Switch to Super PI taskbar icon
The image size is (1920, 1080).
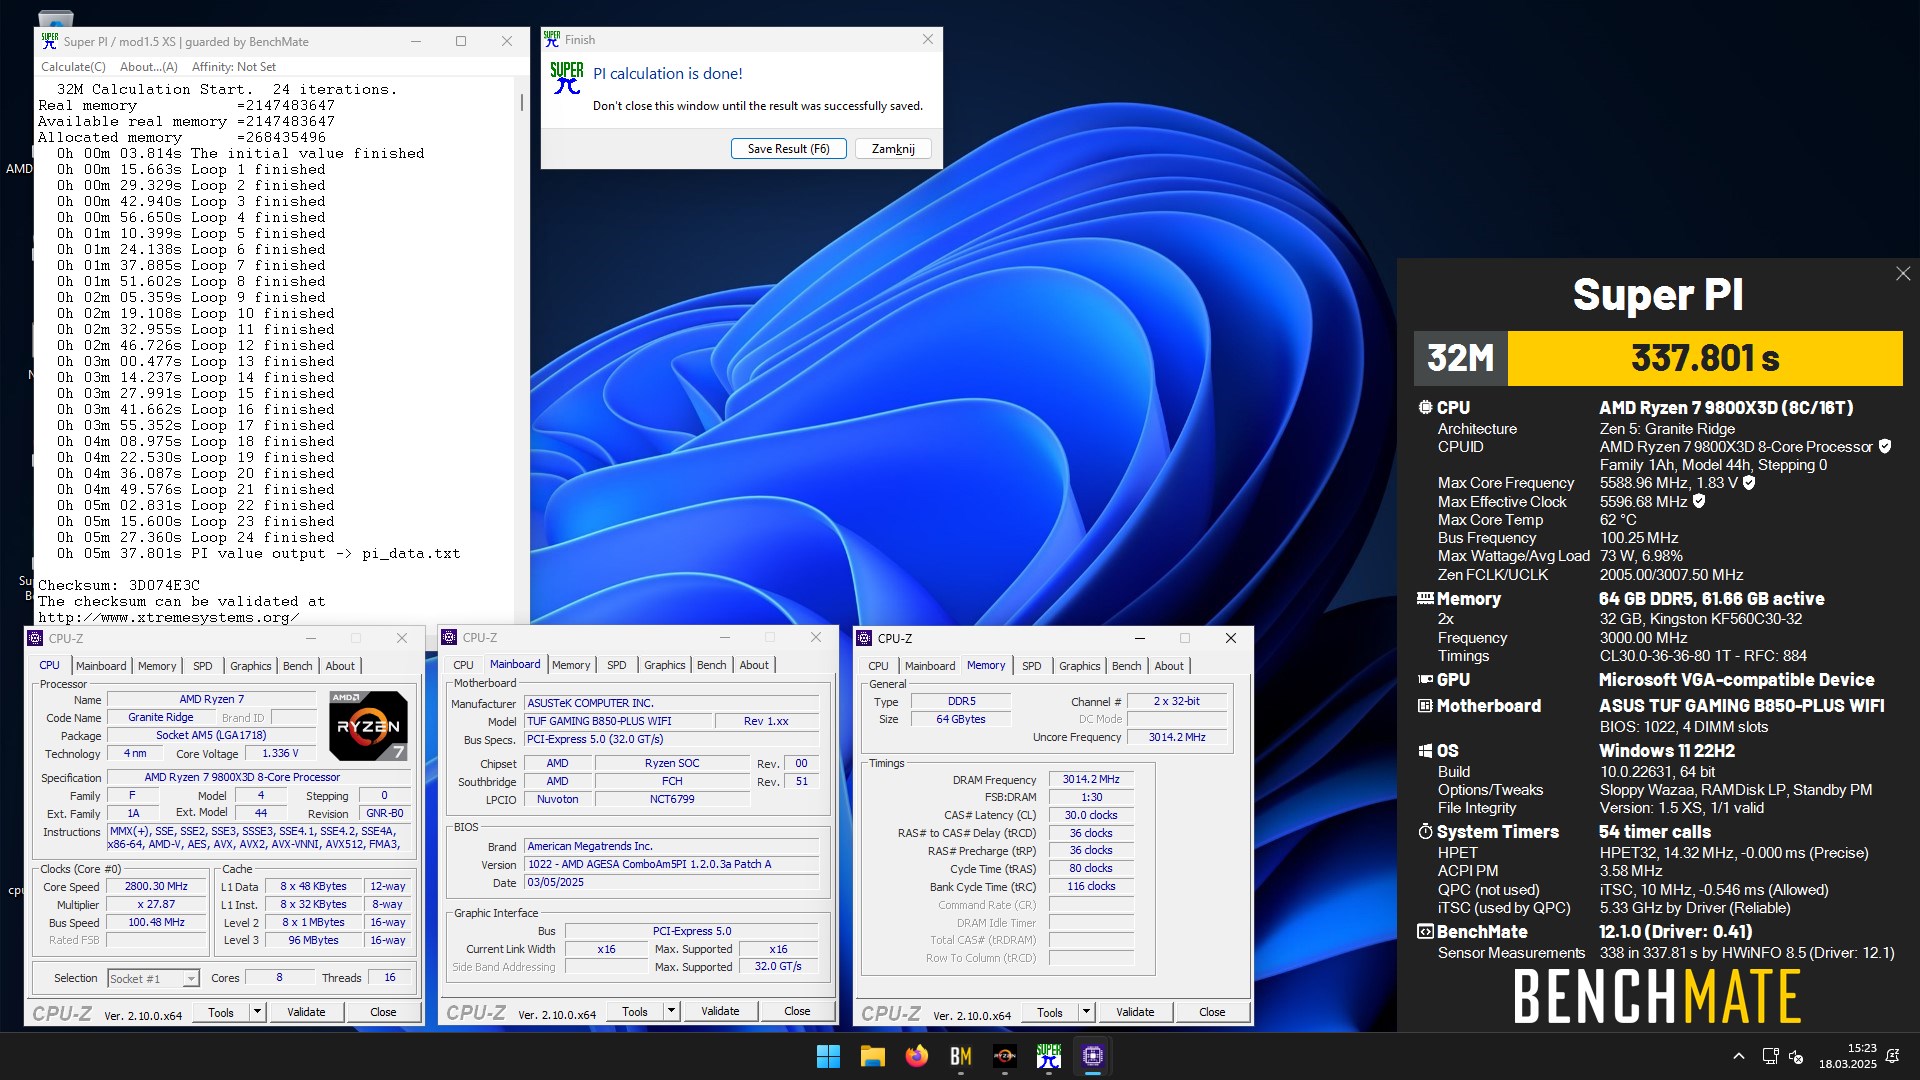click(1048, 1056)
